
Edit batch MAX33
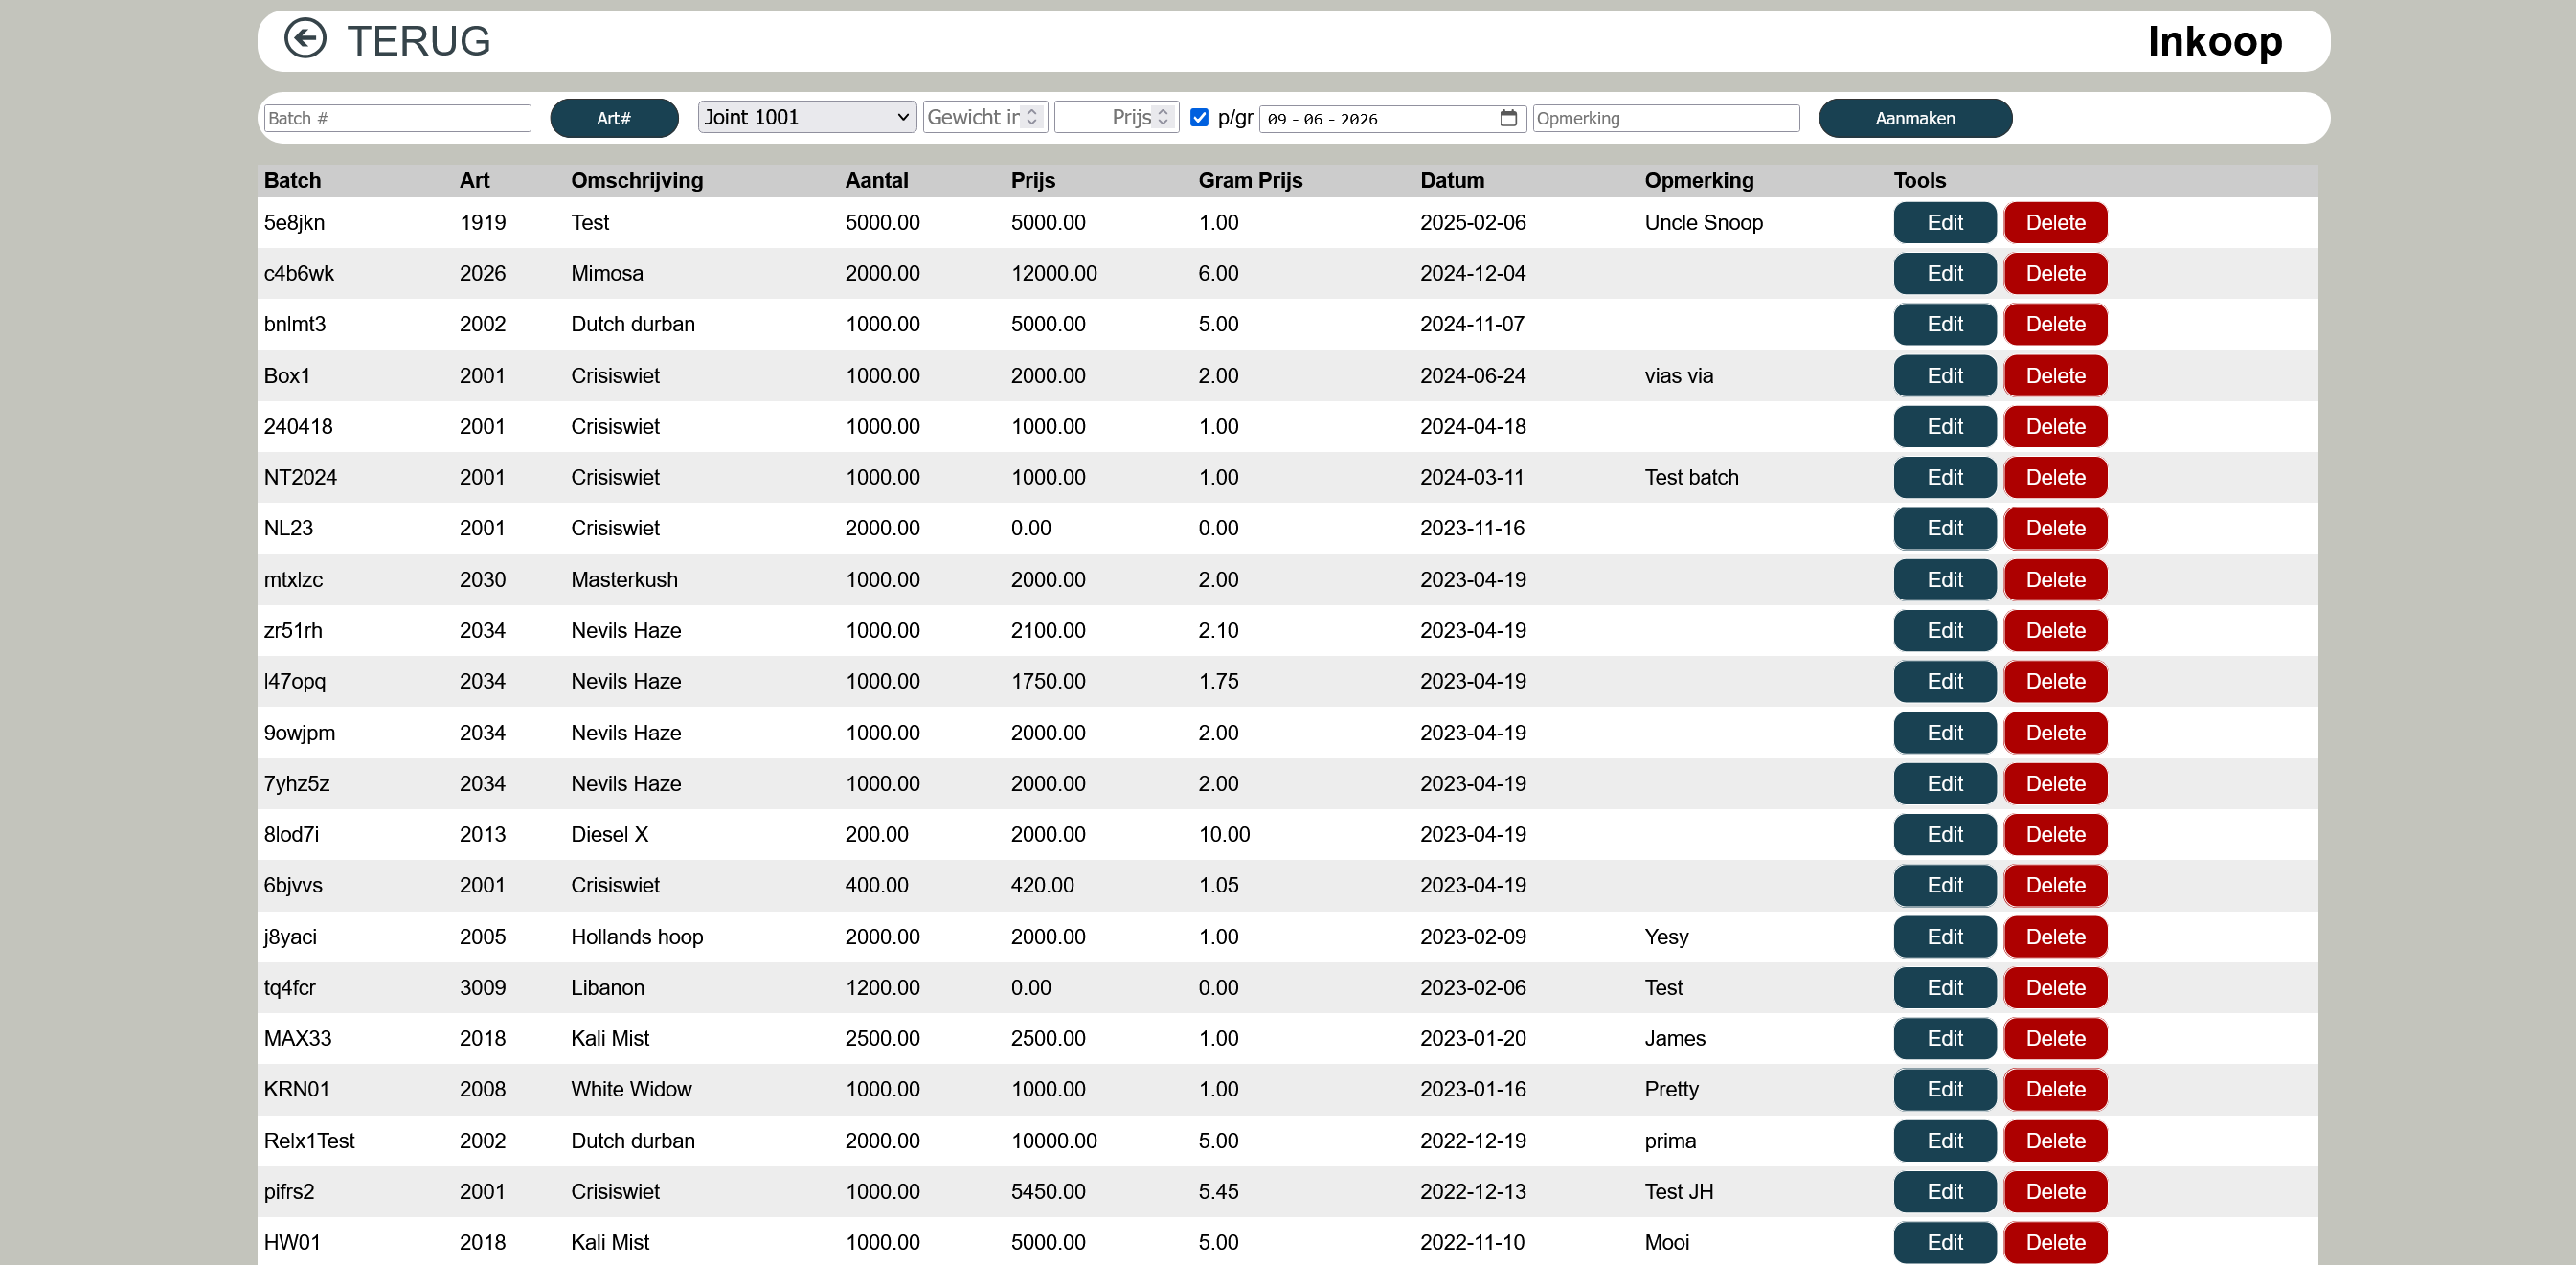pyautogui.click(x=1944, y=1038)
